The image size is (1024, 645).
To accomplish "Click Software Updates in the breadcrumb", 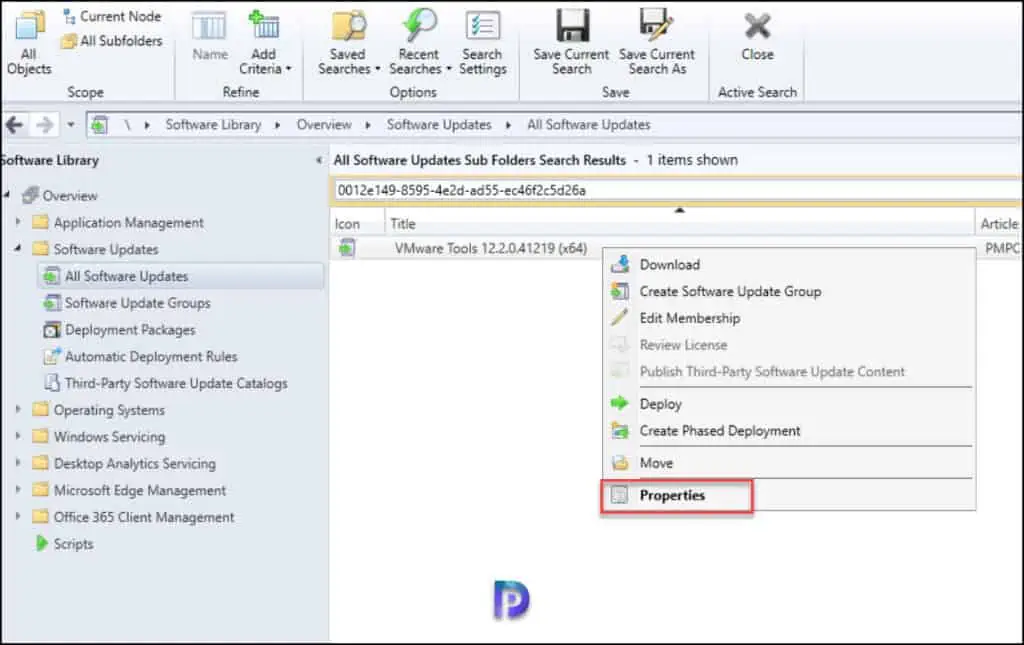I will coord(439,125).
